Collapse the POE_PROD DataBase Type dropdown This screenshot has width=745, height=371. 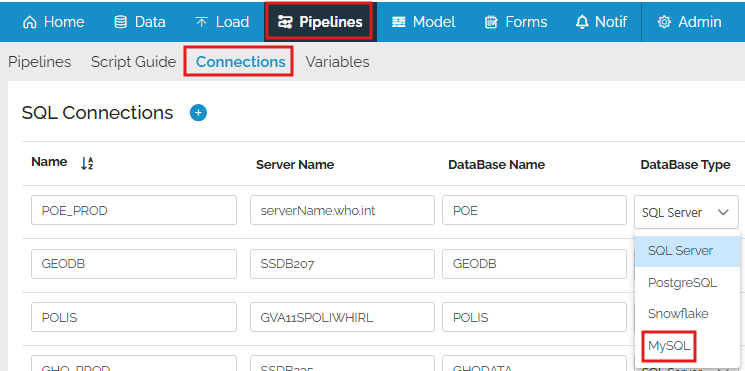pyautogui.click(x=686, y=212)
